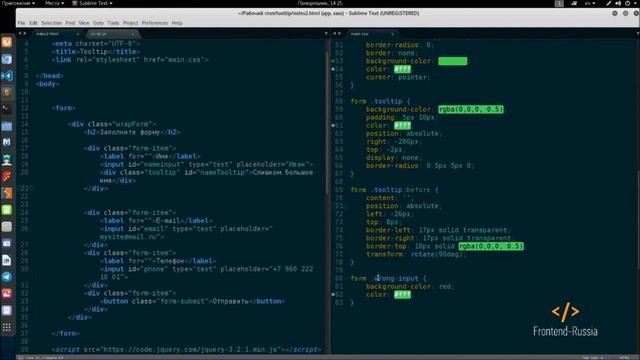
Task: Open the Telegram icon in the dock
Action: pos(7,277)
